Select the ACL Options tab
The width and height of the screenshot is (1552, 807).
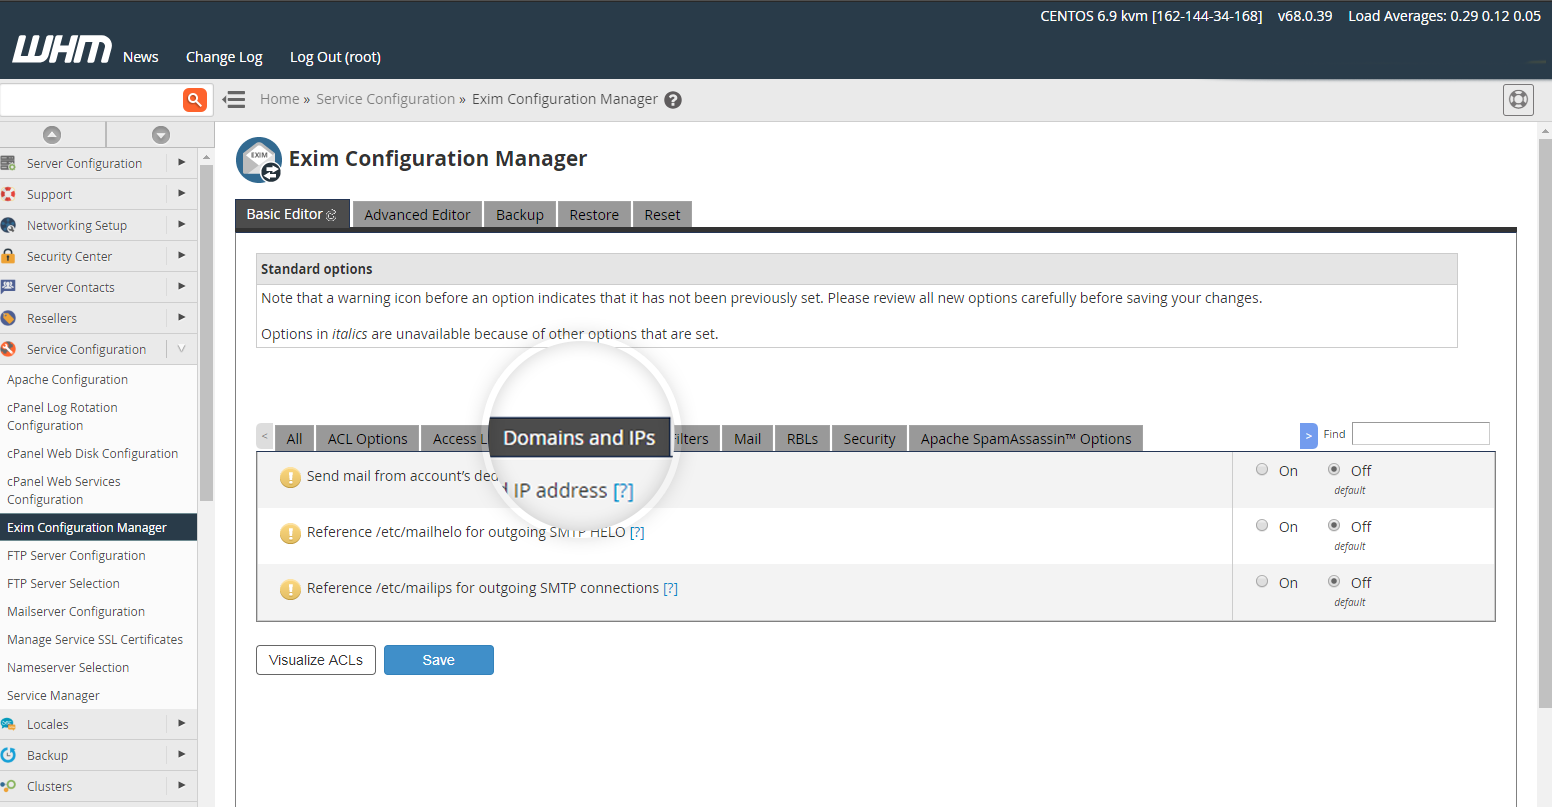tap(367, 438)
